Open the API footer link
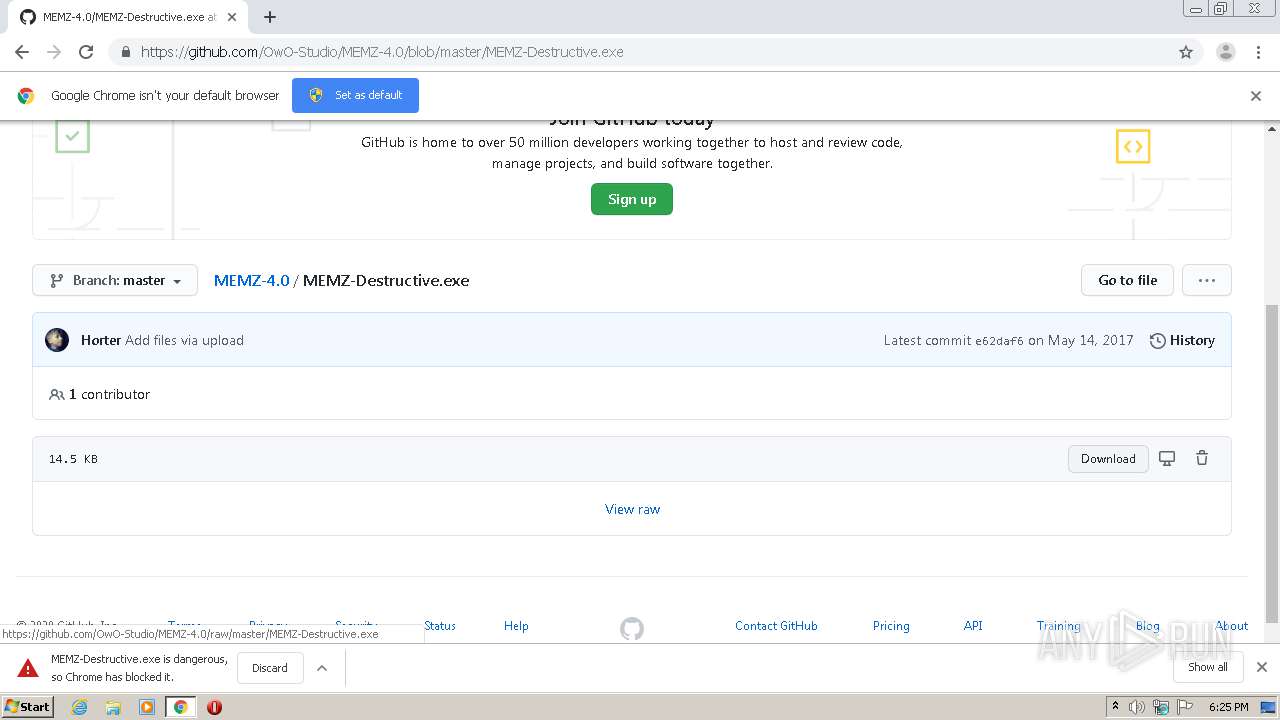Viewport: 1280px width, 720px height. [973, 626]
